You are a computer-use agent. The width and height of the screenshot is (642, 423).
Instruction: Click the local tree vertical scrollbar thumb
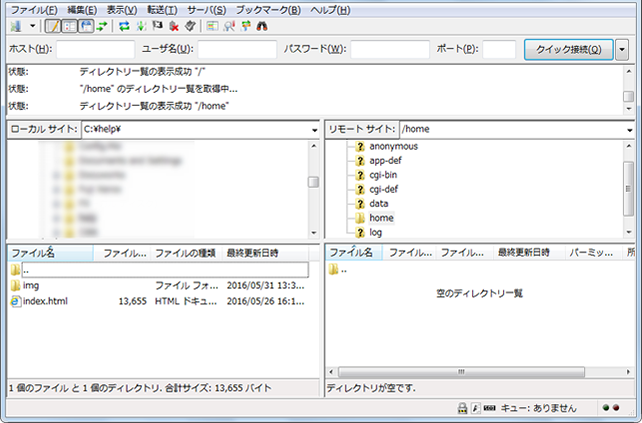tap(313, 182)
